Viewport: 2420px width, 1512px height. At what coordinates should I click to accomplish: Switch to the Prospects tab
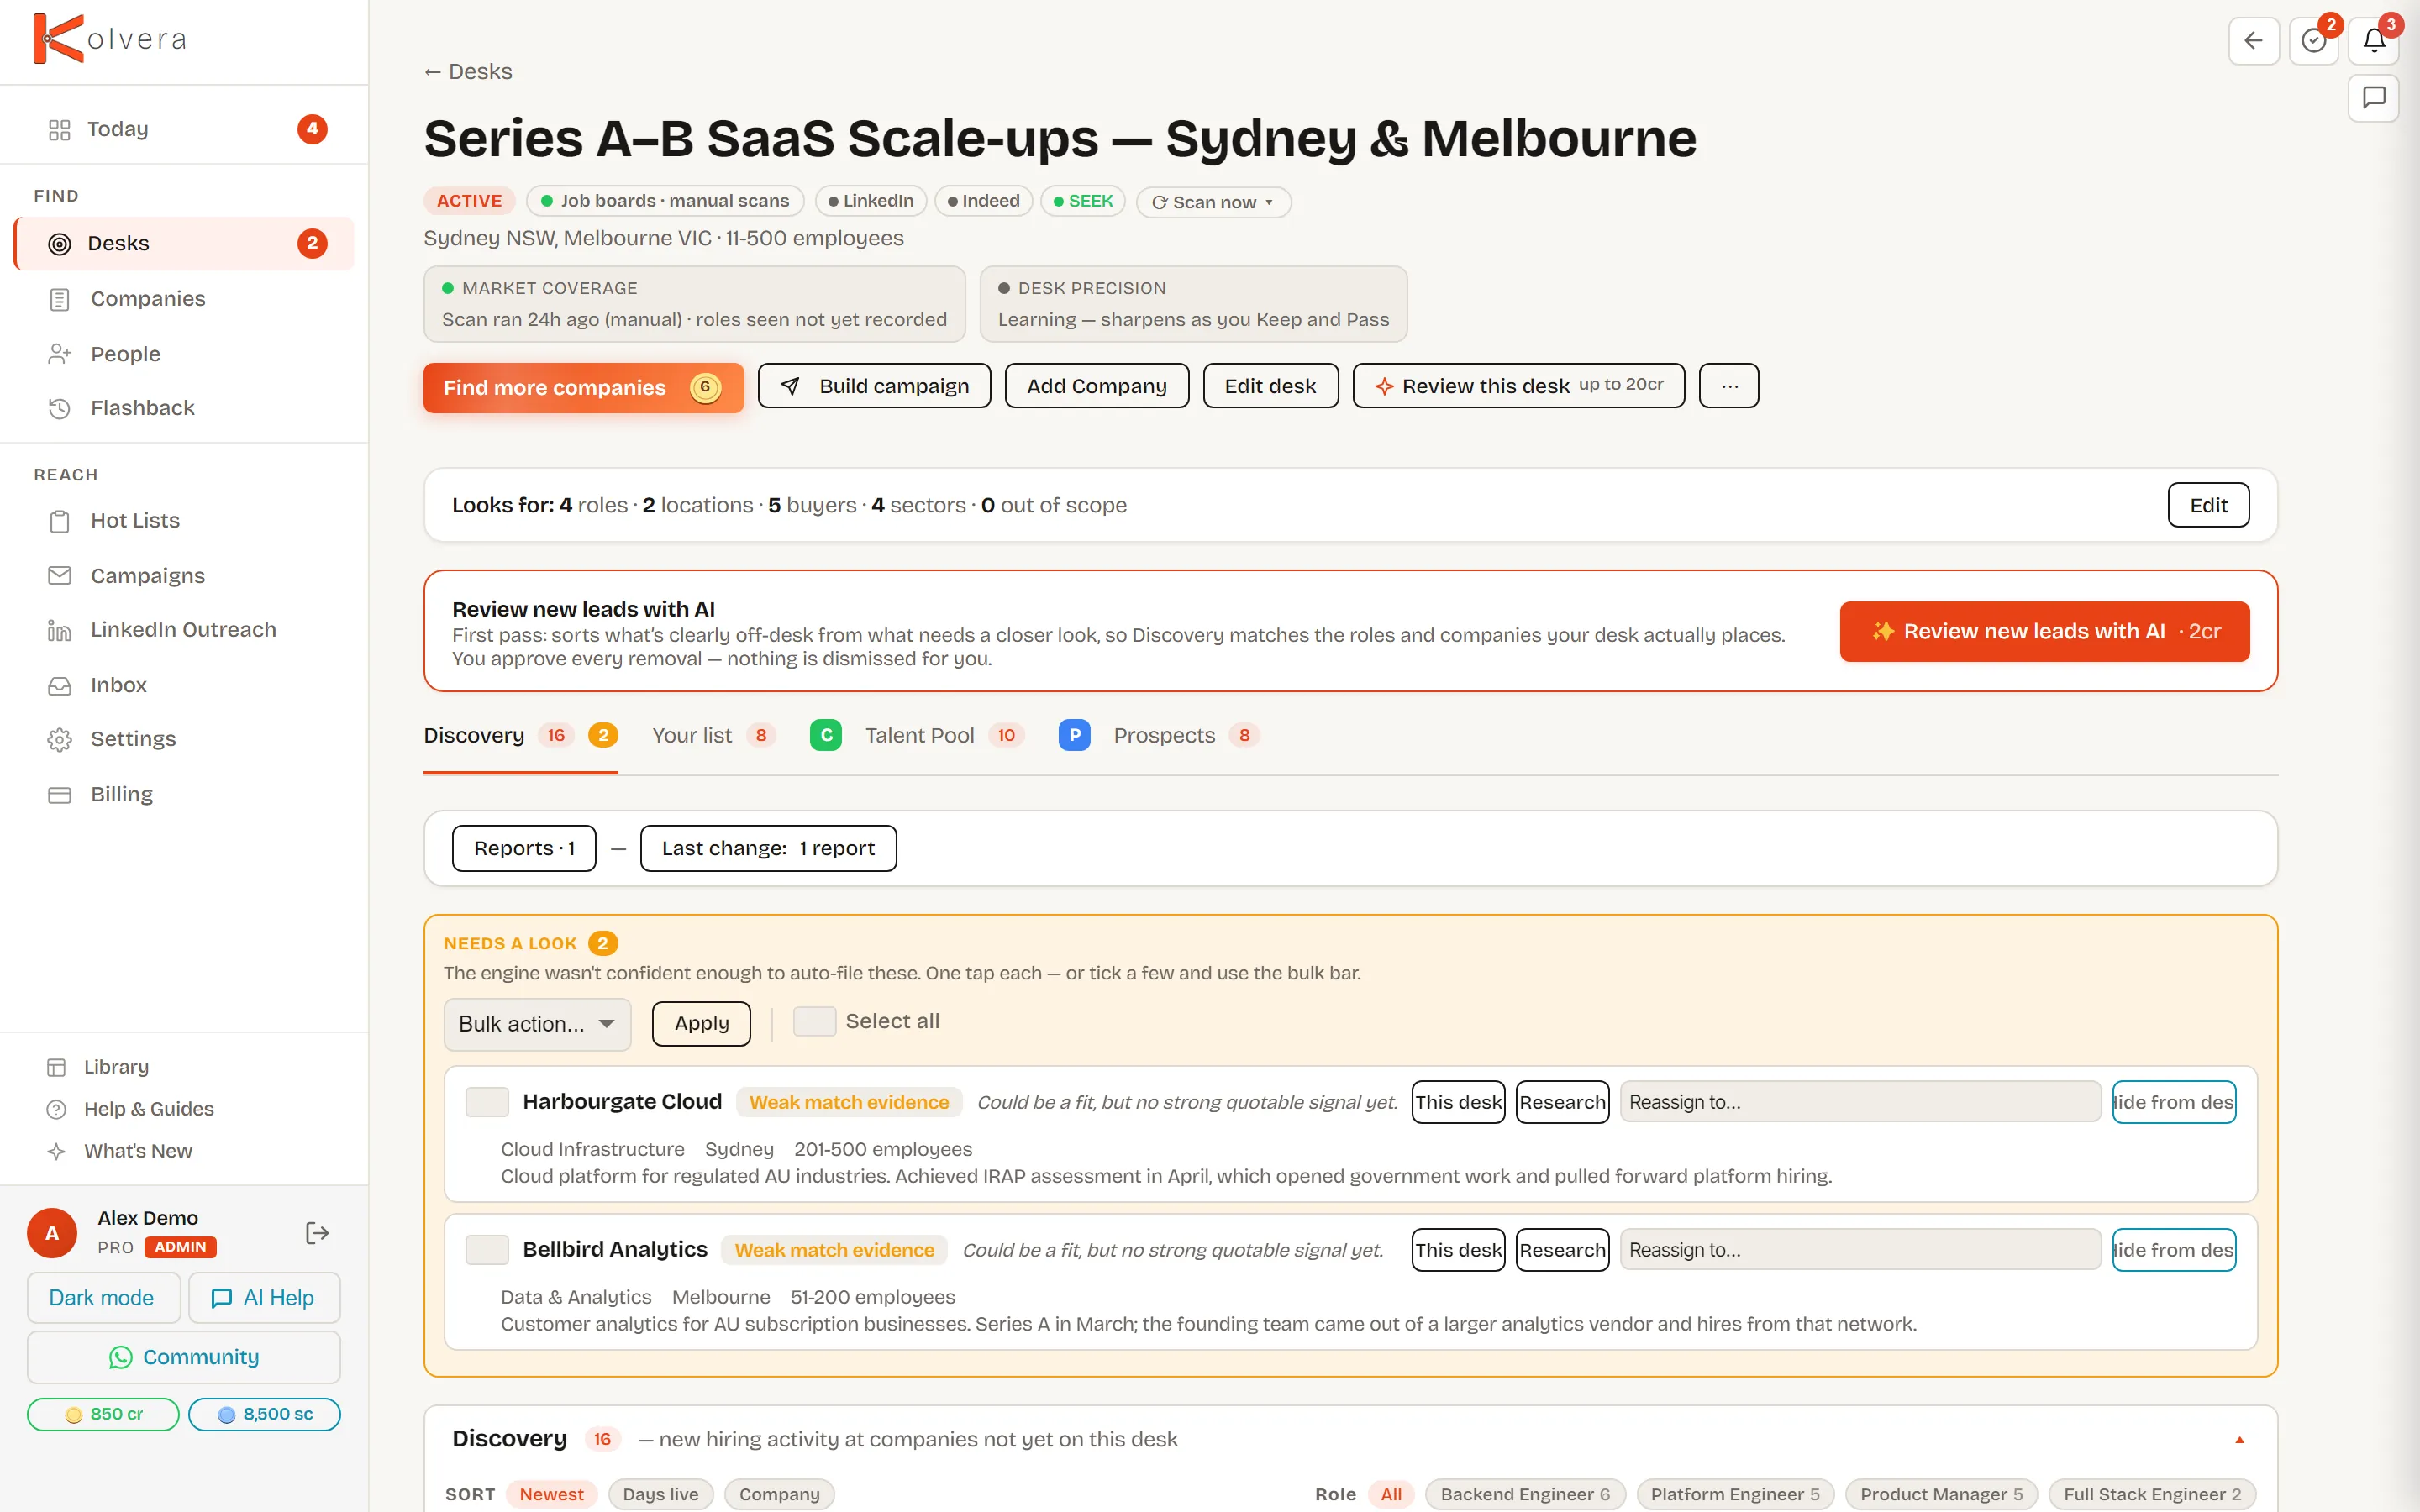(x=1160, y=736)
